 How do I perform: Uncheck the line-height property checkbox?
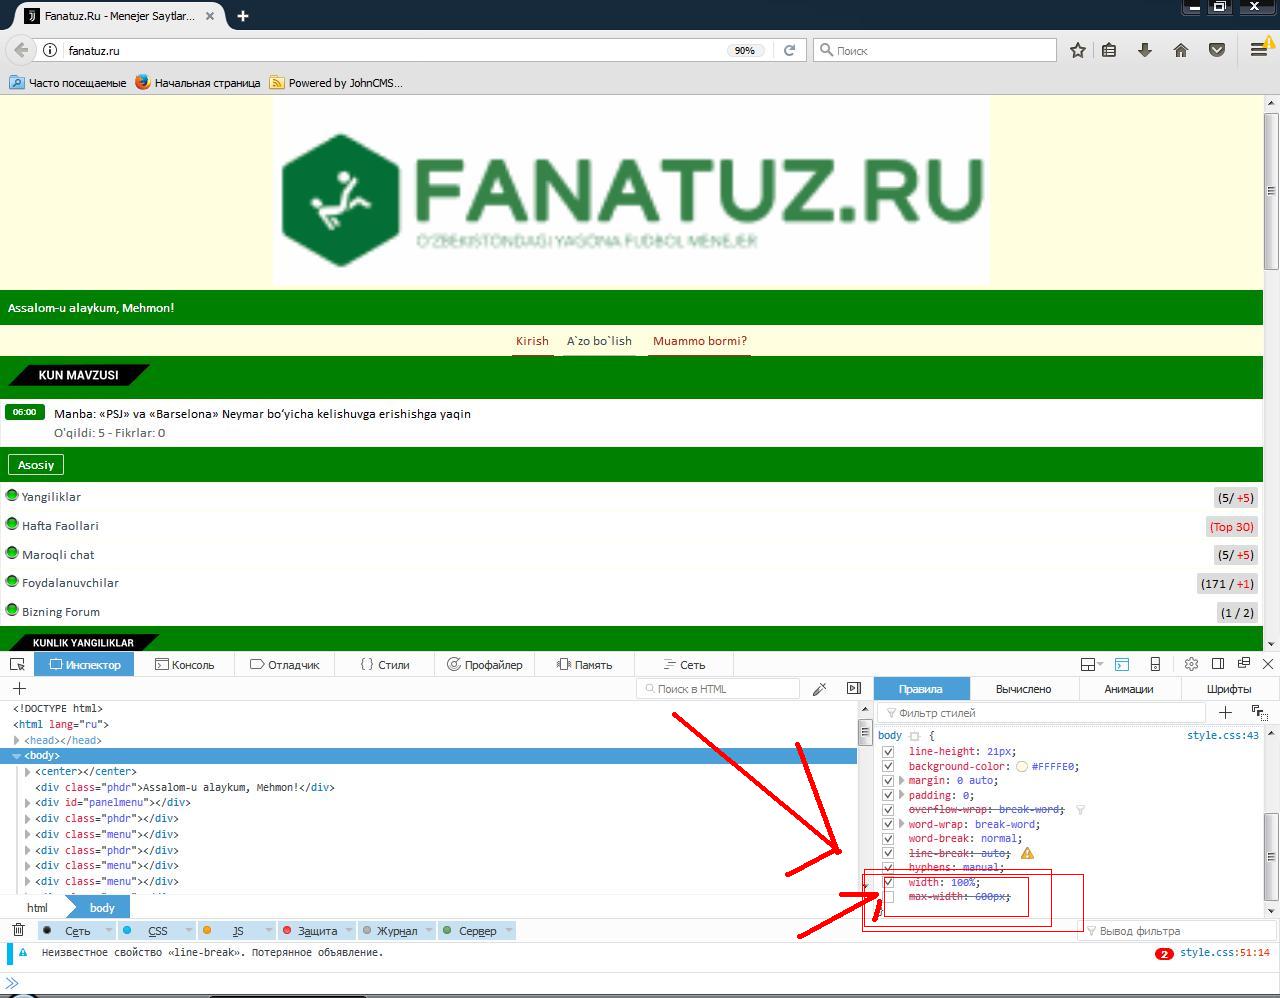888,752
